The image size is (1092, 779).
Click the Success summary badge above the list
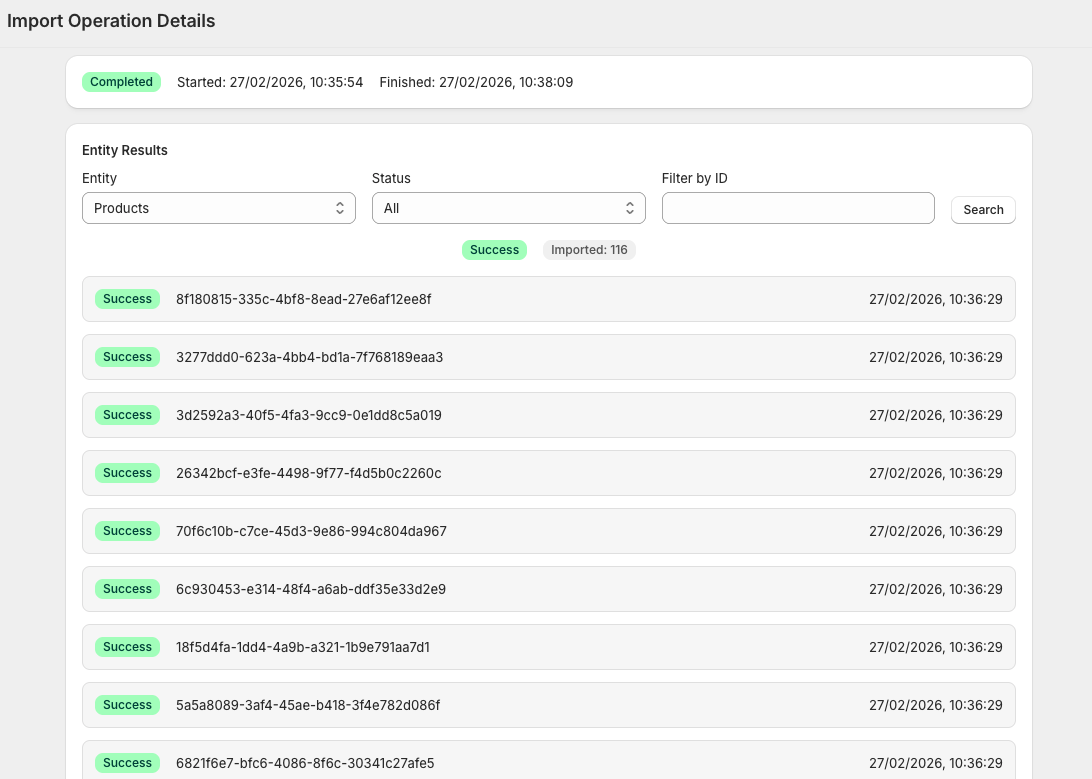click(494, 250)
